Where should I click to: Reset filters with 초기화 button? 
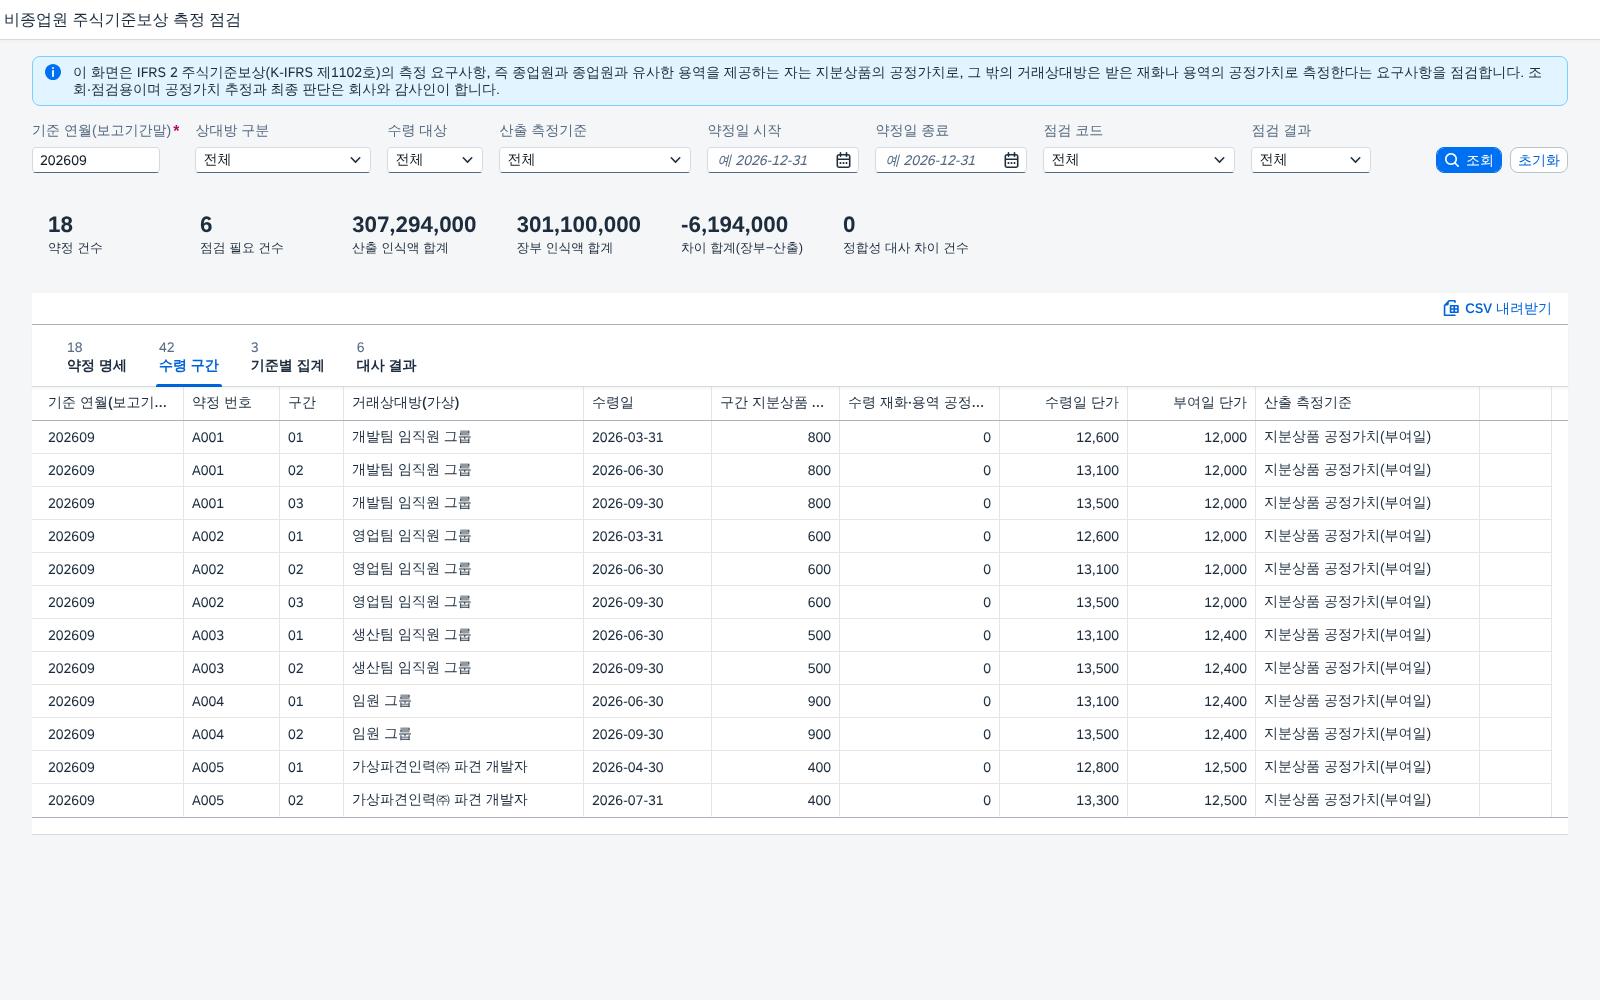[1538, 160]
